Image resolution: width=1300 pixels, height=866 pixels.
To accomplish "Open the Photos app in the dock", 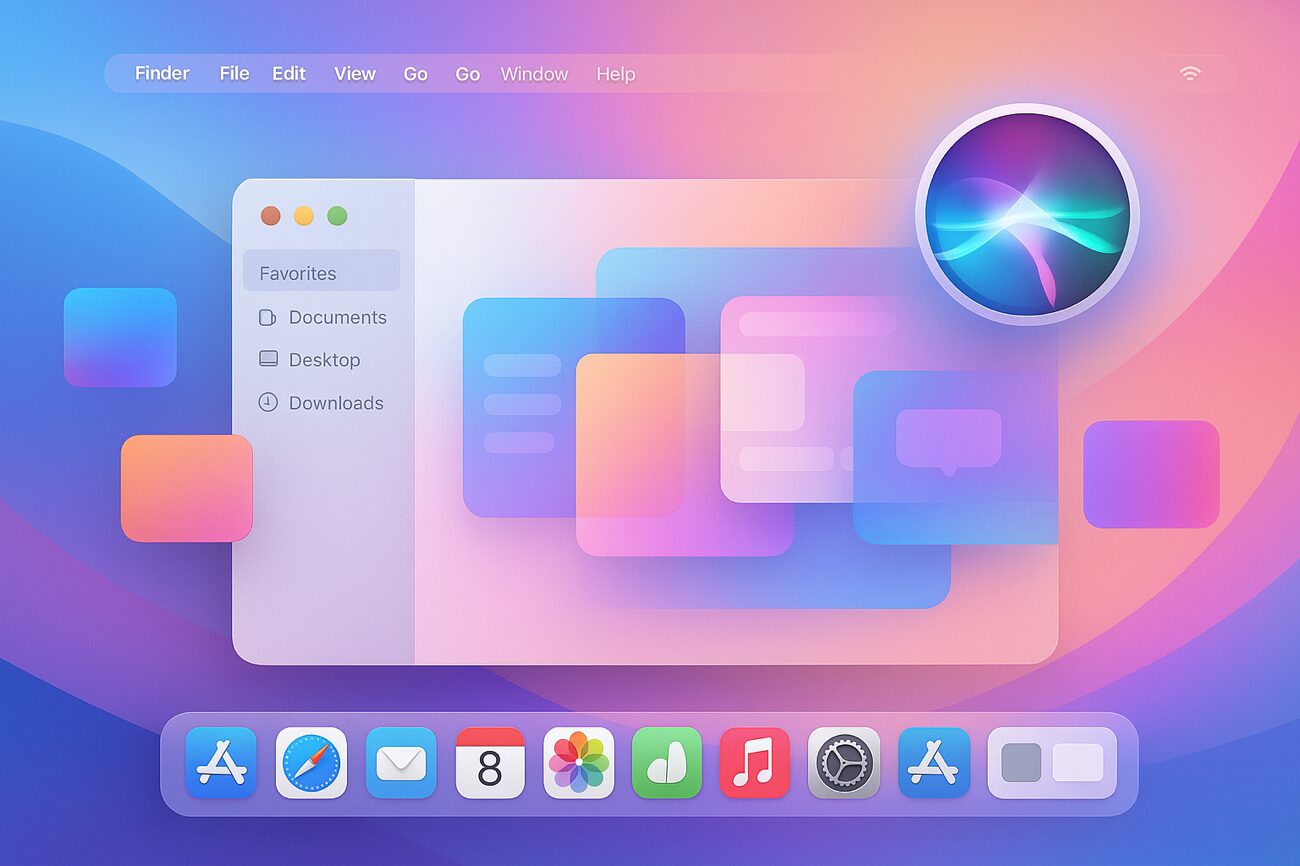I will (x=578, y=763).
